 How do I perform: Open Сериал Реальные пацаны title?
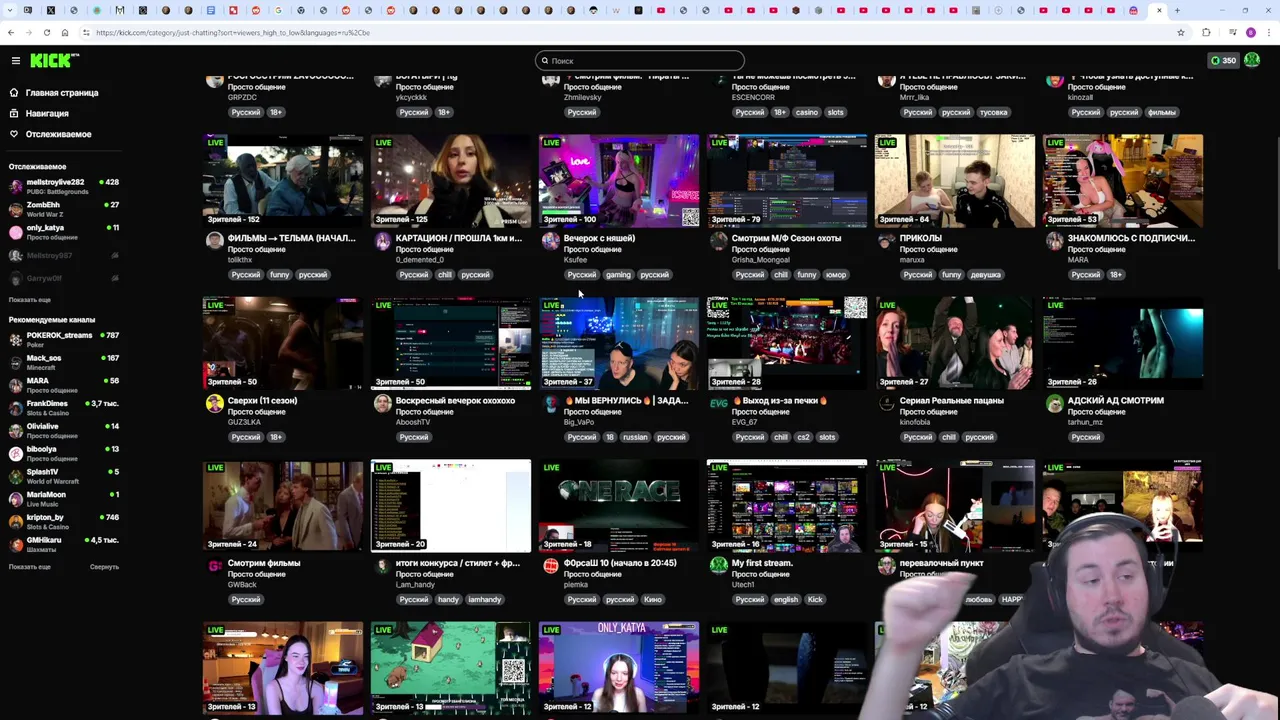[951, 401]
